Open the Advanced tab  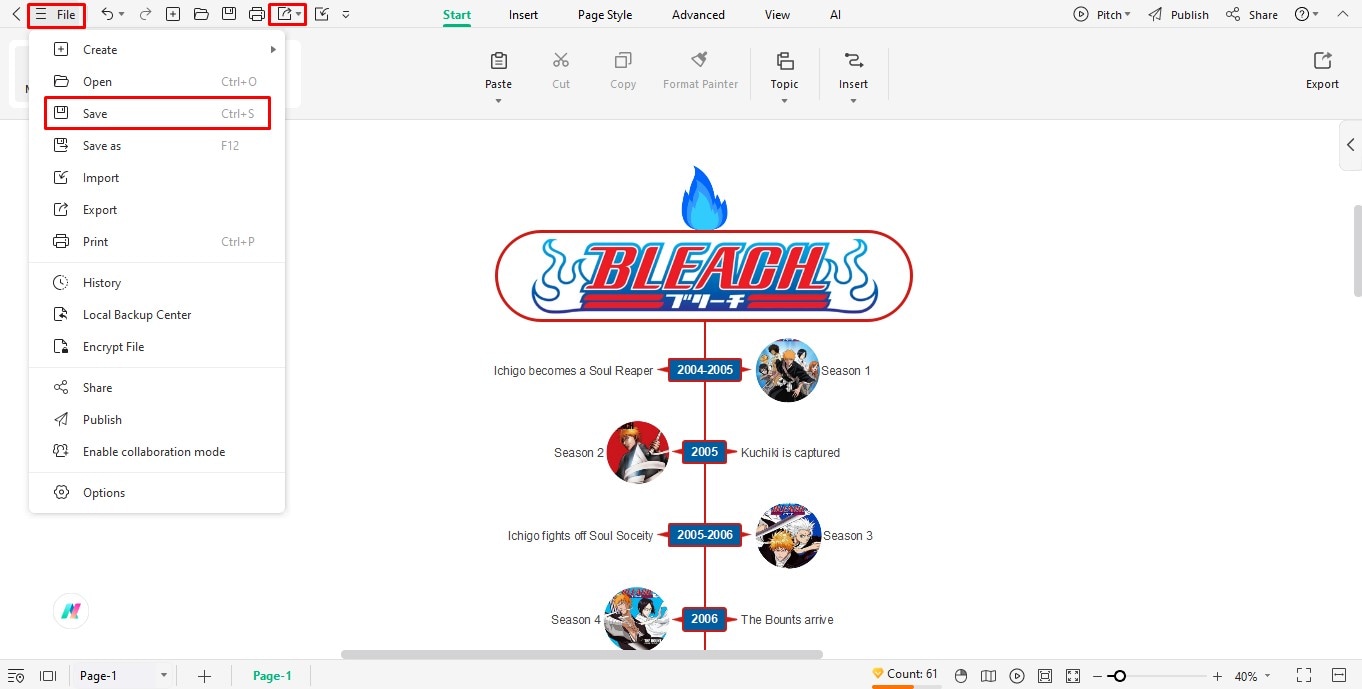(x=698, y=15)
